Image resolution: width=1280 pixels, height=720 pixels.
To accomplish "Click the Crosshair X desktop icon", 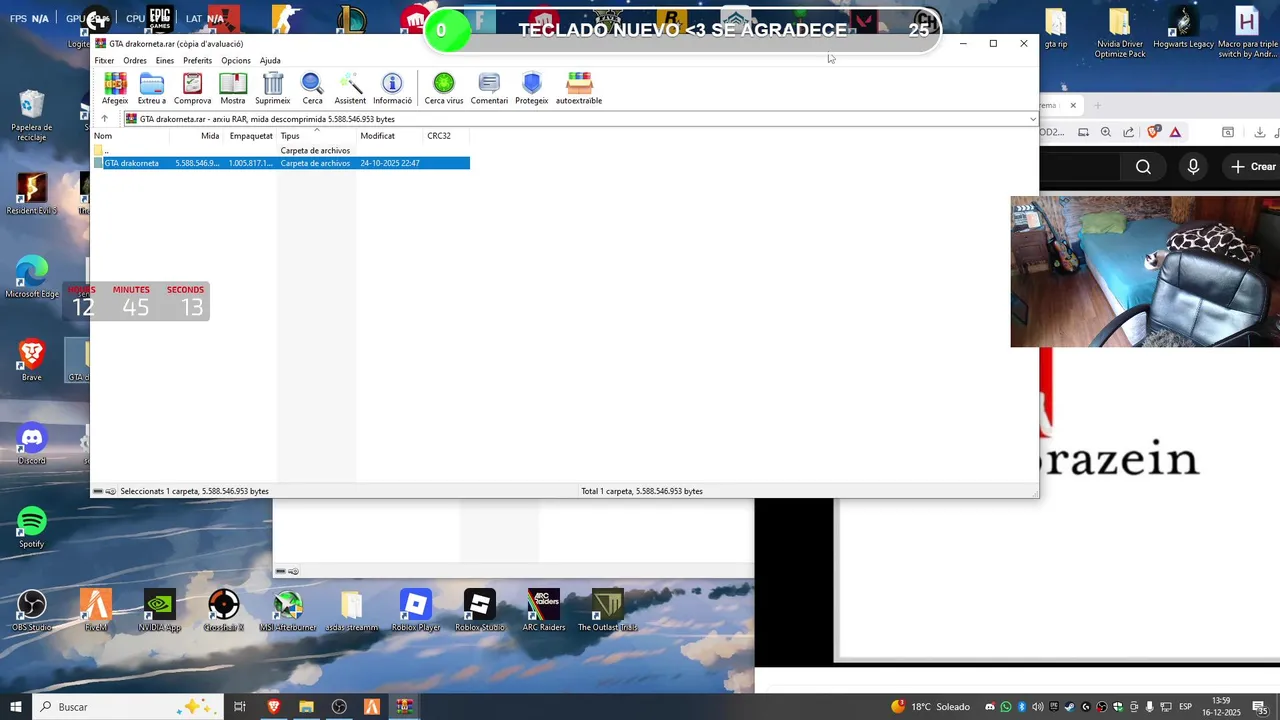I will tap(224, 611).
